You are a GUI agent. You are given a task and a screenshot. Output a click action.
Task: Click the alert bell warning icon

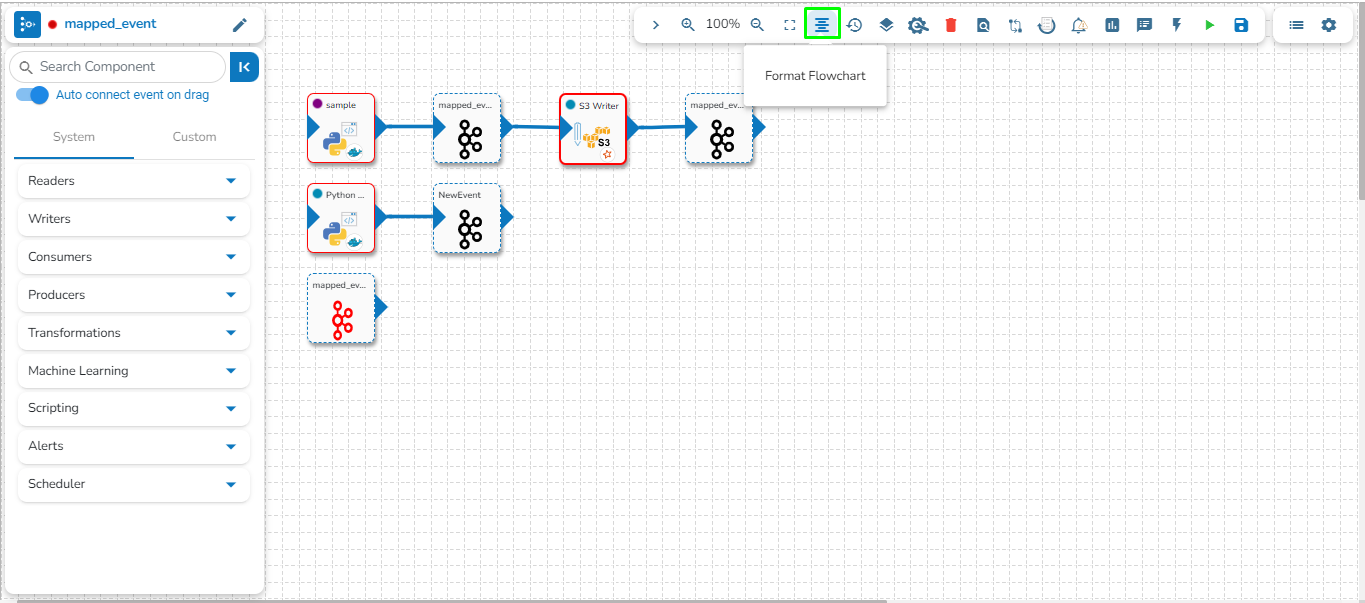(1079, 25)
